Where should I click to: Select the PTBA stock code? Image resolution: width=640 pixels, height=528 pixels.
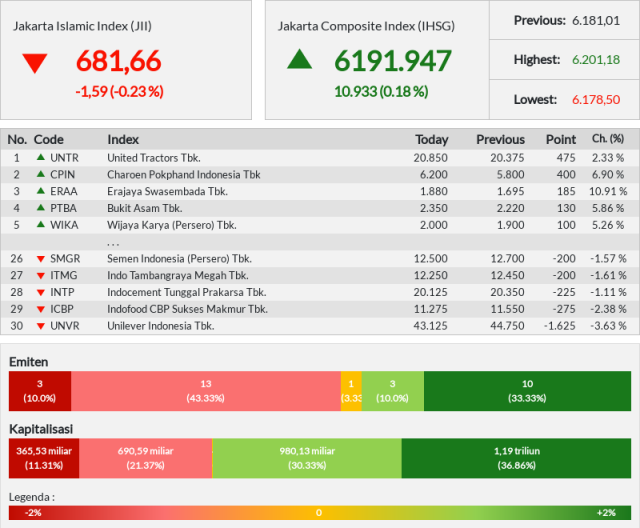(x=63, y=208)
